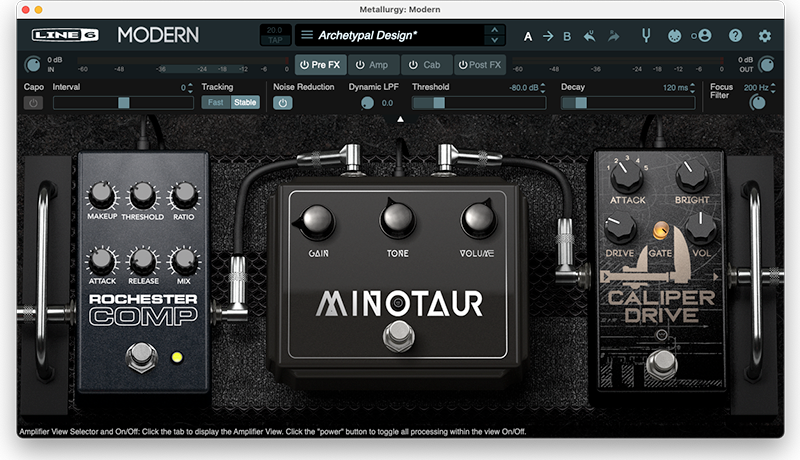Select previous preset with up chevron
Screen dimensions: 800x460
tap(494, 30)
